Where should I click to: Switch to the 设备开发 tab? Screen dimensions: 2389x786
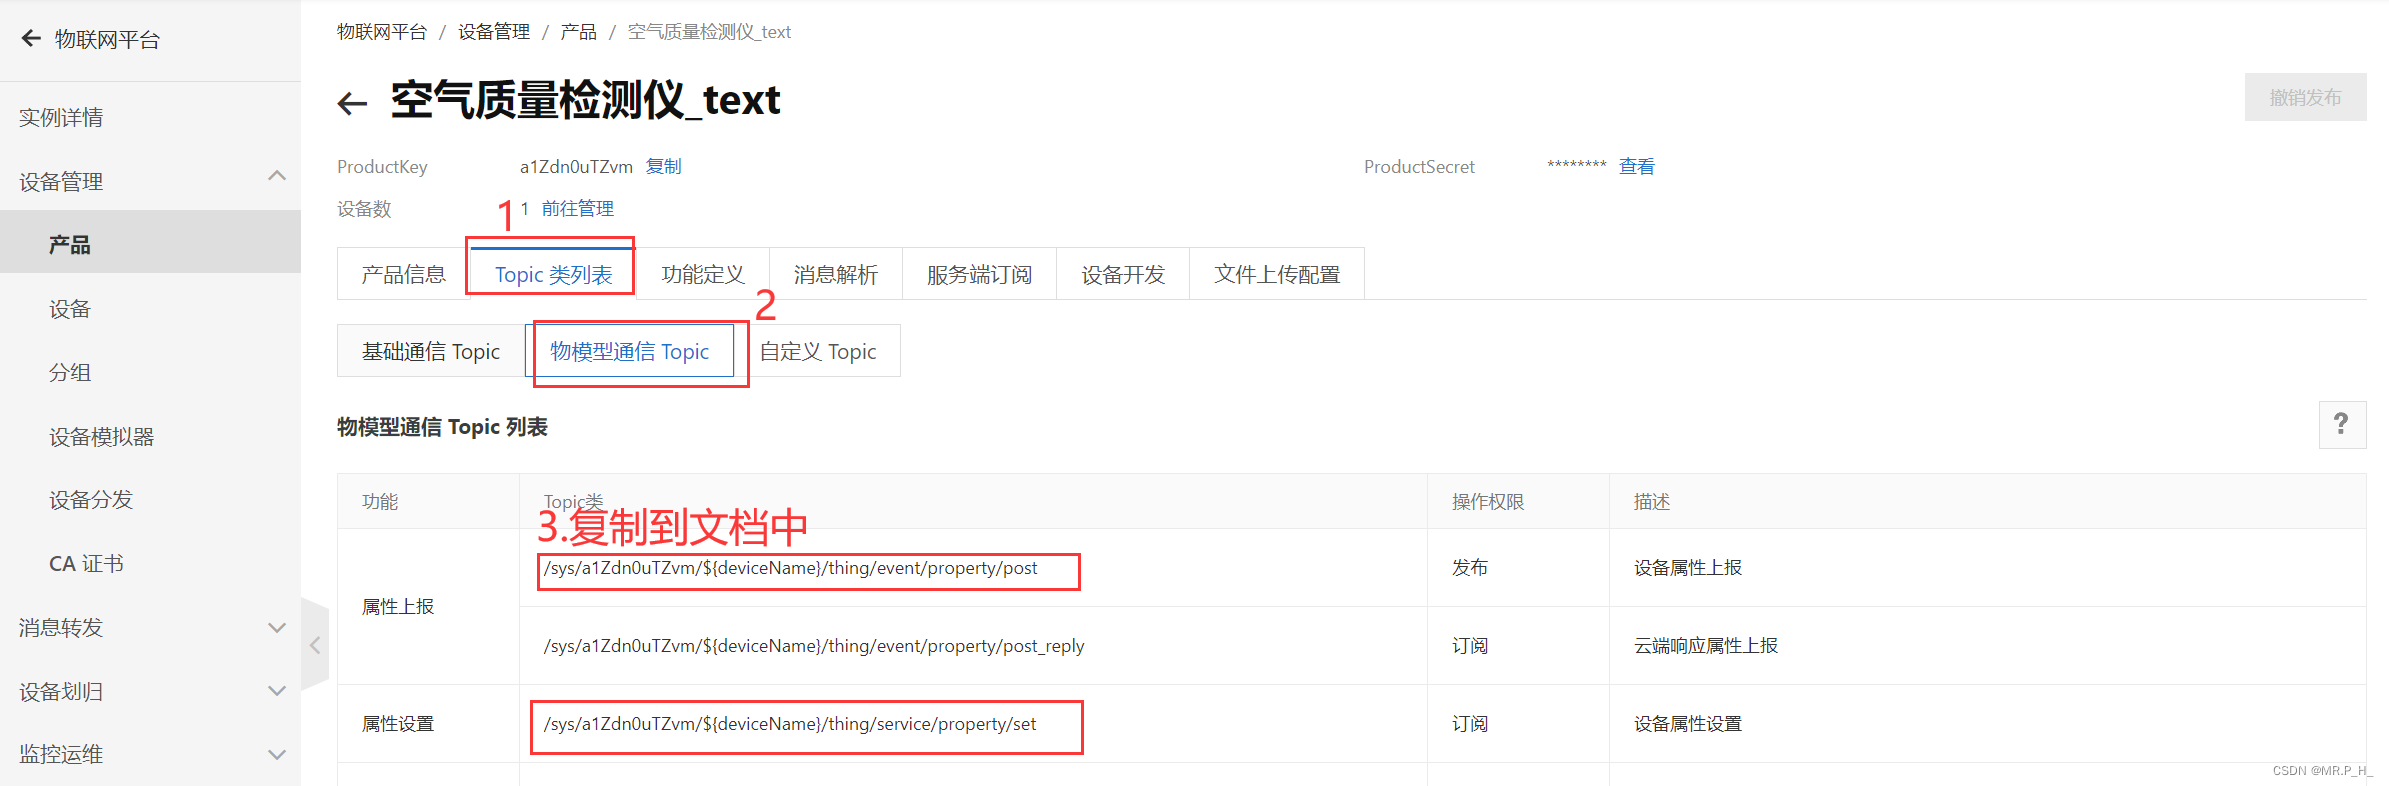coord(1123,274)
